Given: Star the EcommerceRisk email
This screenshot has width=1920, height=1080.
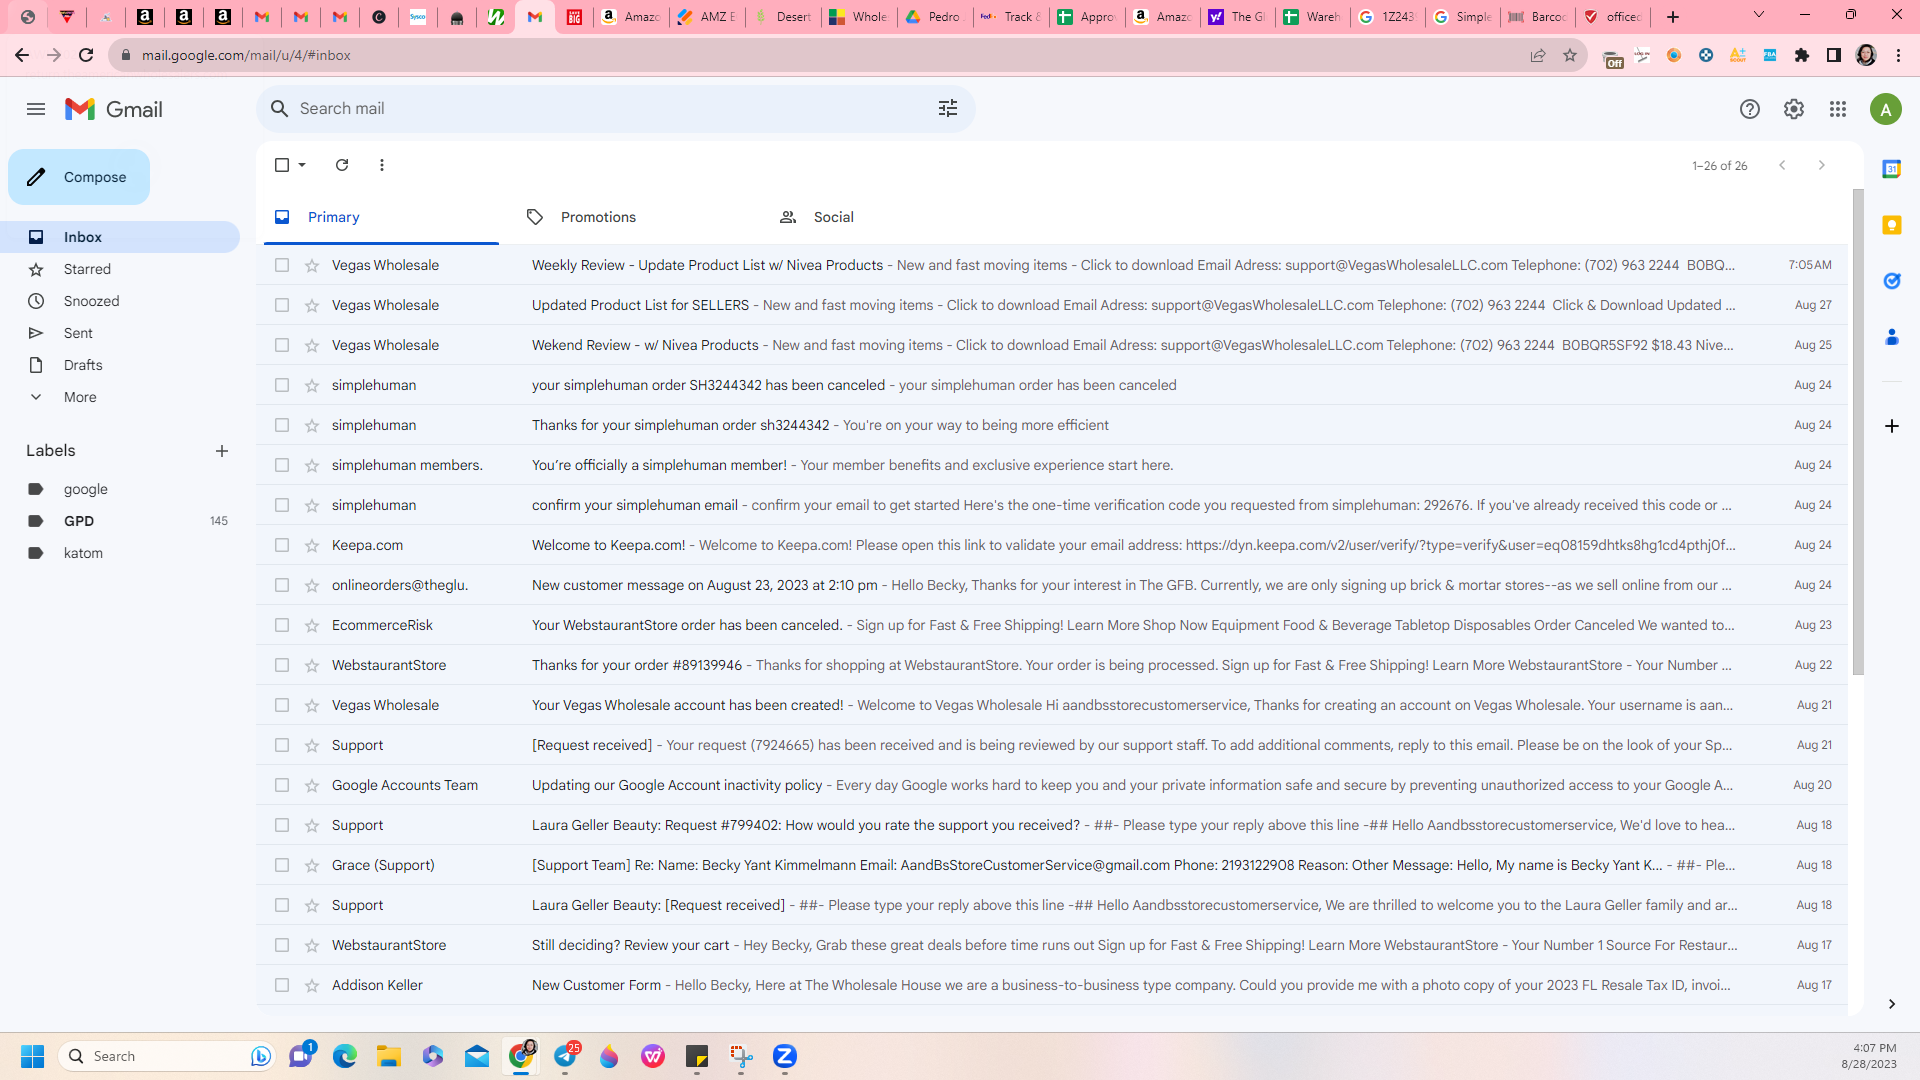Looking at the screenshot, I should [x=312, y=625].
